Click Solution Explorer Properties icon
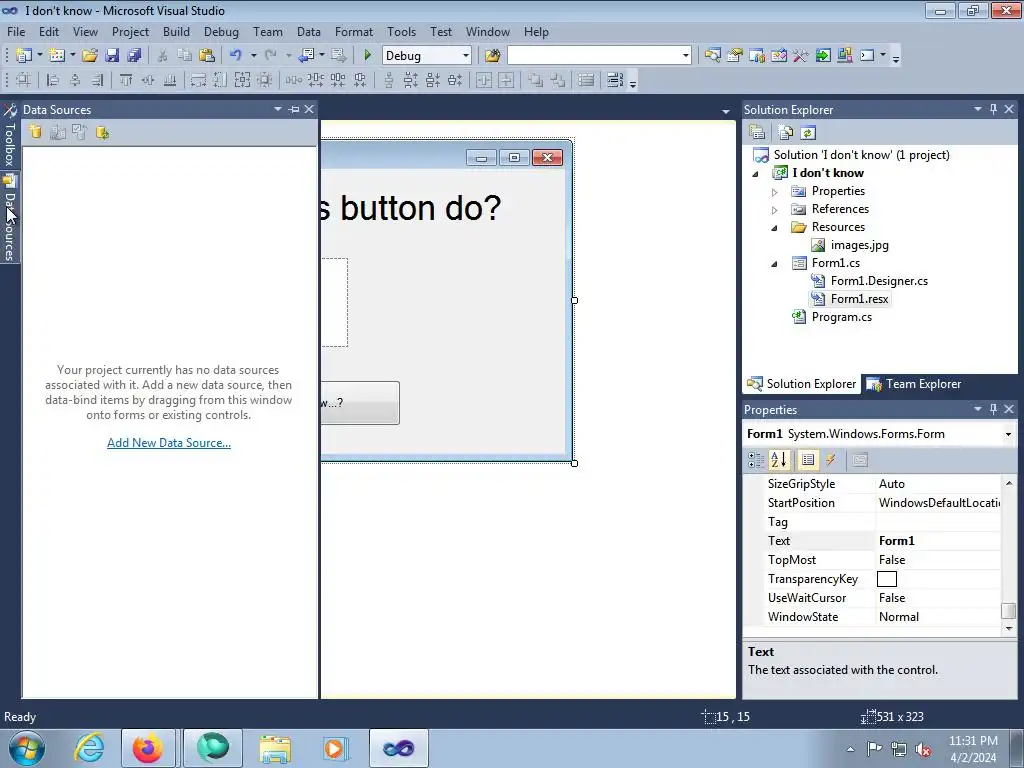The height and width of the screenshot is (768, 1024). (758, 133)
